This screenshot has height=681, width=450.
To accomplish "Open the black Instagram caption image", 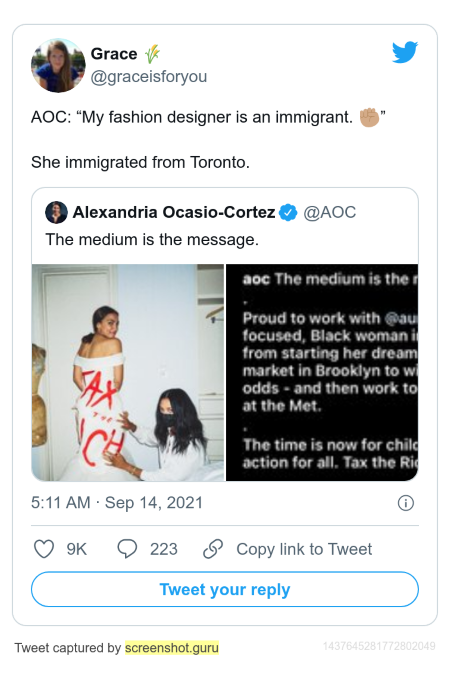I will pyautogui.click(x=322, y=372).
